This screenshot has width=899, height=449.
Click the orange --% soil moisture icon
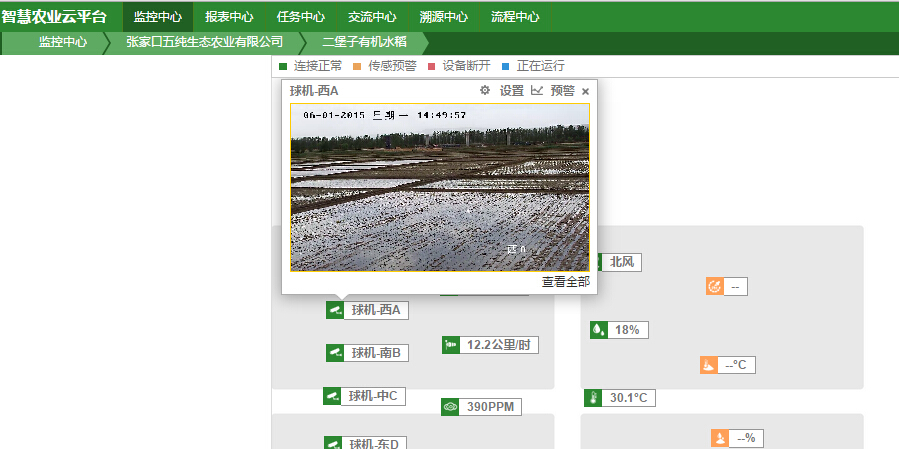click(x=720, y=438)
